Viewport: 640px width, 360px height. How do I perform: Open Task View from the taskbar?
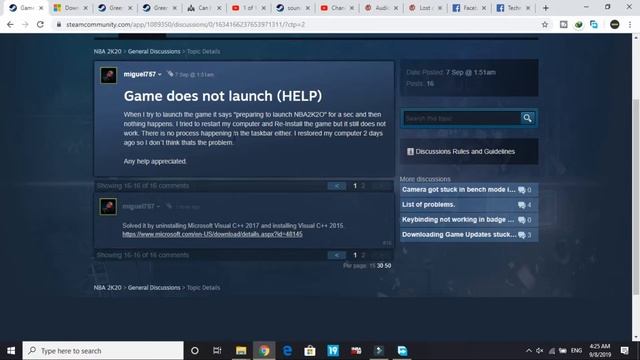[217, 351]
